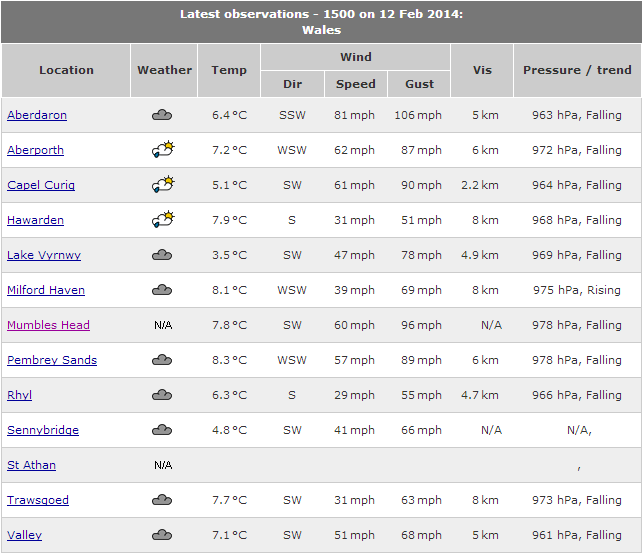
Task: Select the St Athan link
Action: pyautogui.click(x=32, y=465)
